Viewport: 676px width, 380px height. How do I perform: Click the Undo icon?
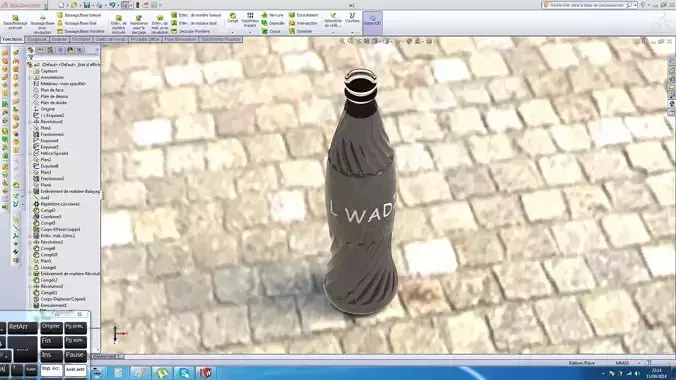click(112, 5)
